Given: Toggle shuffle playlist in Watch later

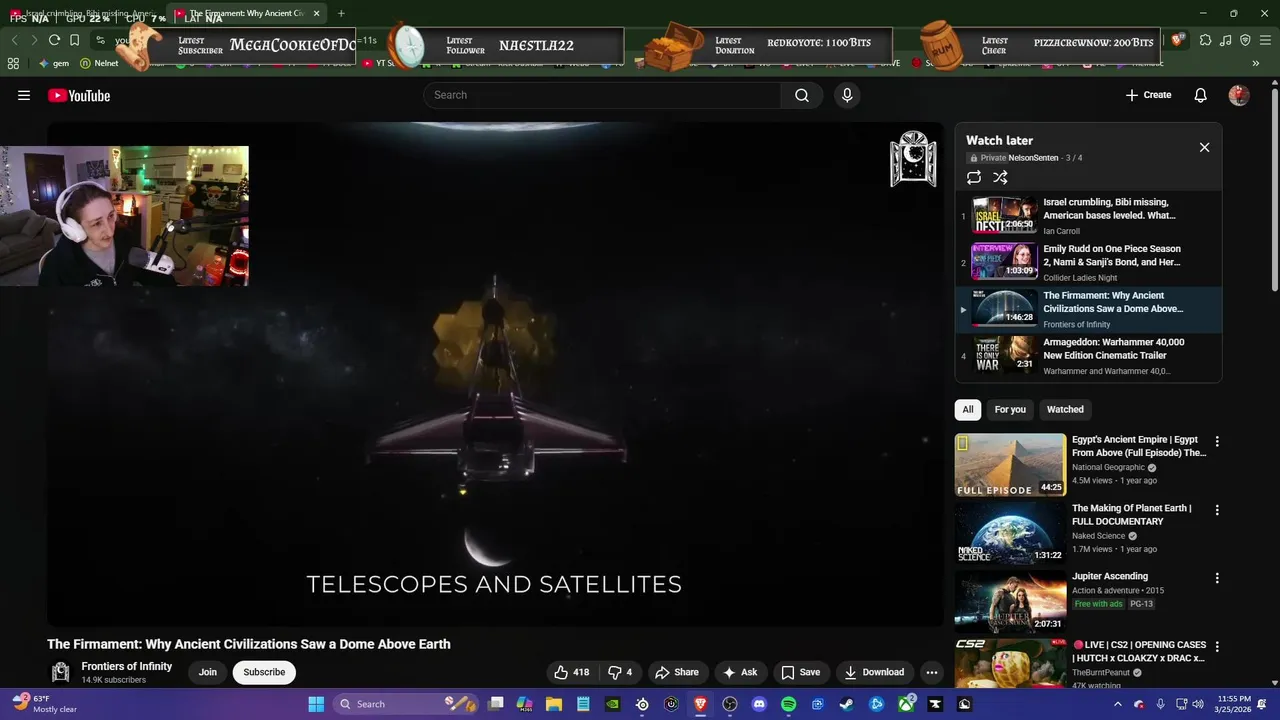Looking at the screenshot, I should coord(1000,177).
